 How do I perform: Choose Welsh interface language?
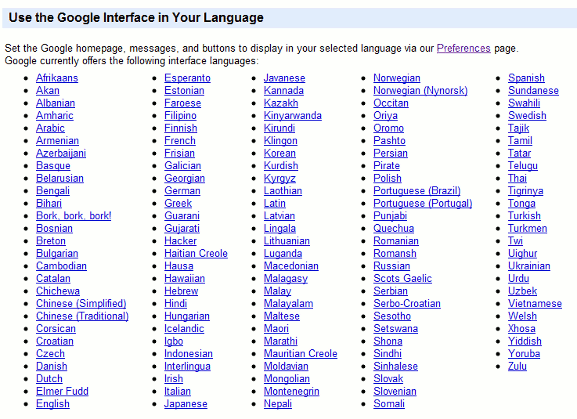522,316
